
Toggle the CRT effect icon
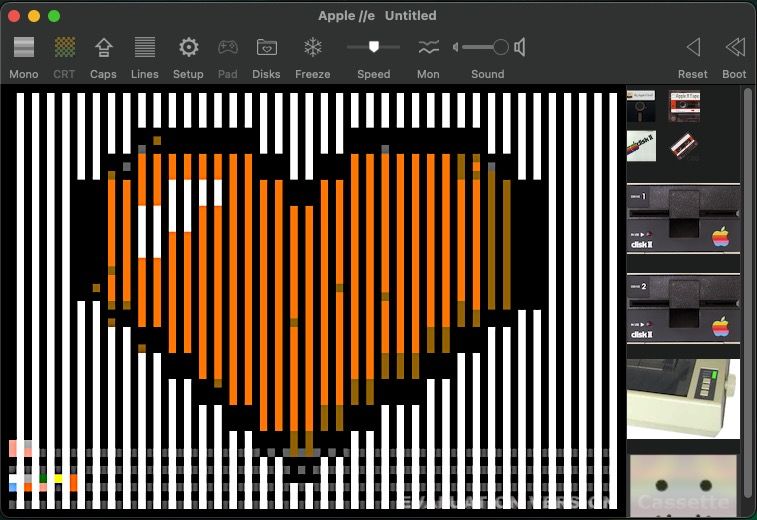64,47
